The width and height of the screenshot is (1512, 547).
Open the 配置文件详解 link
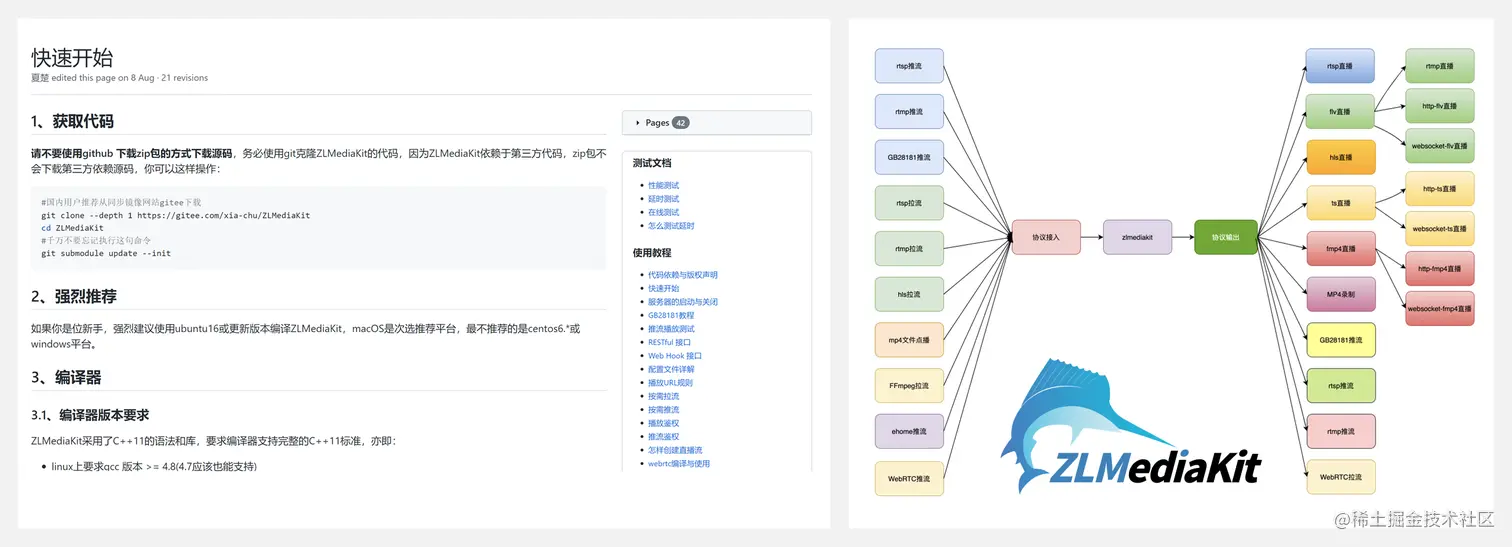tap(671, 369)
